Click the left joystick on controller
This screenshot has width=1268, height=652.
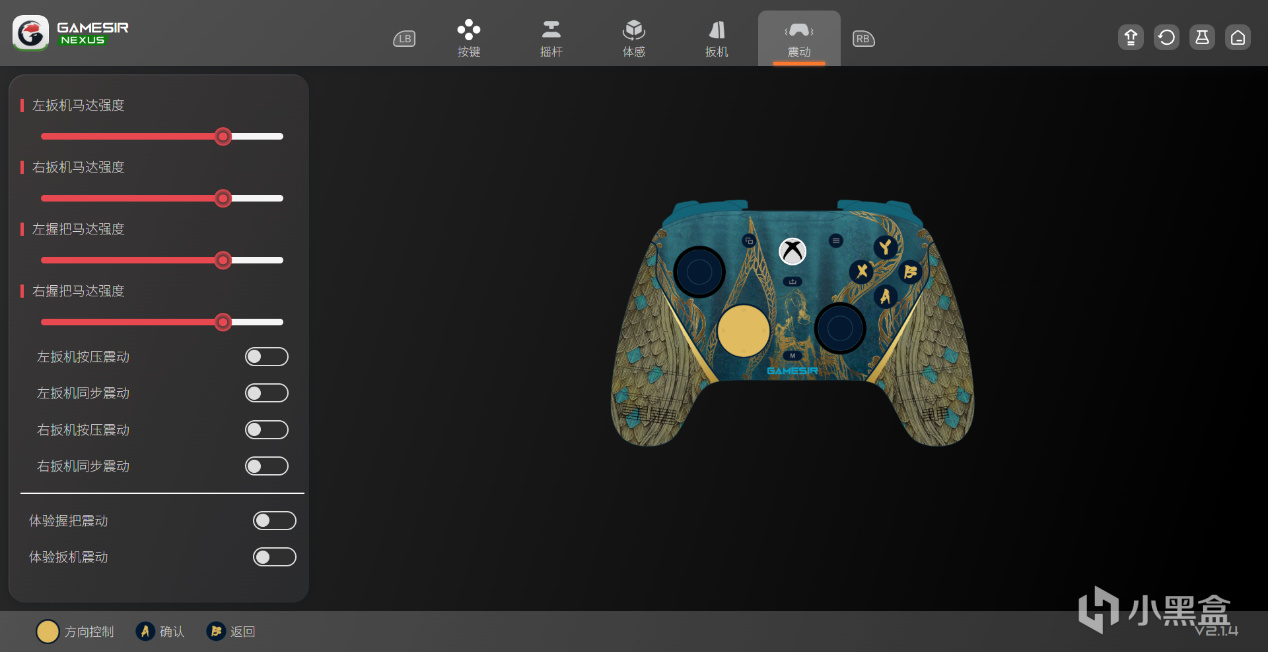[x=699, y=272]
